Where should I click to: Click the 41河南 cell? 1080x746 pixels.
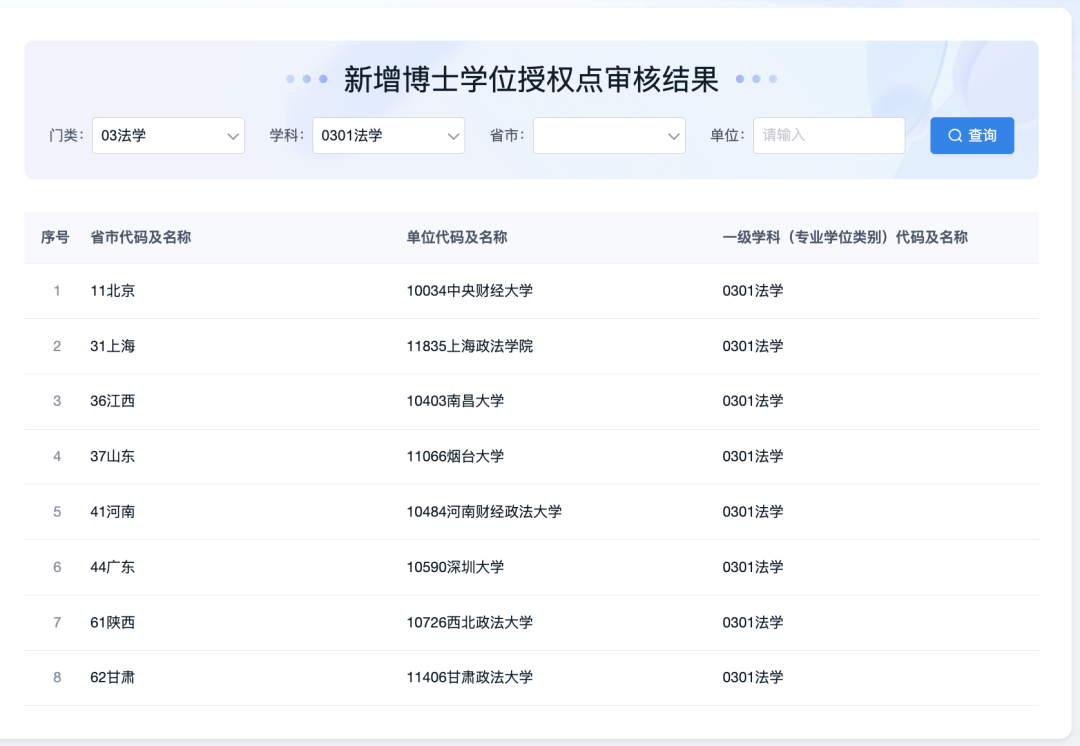tap(112, 512)
